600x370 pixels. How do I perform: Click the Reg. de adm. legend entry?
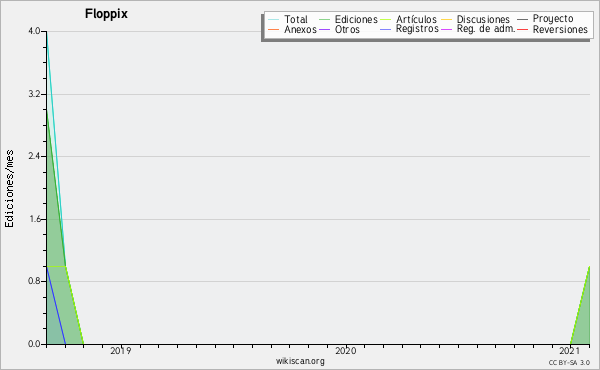pyautogui.click(x=486, y=29)
